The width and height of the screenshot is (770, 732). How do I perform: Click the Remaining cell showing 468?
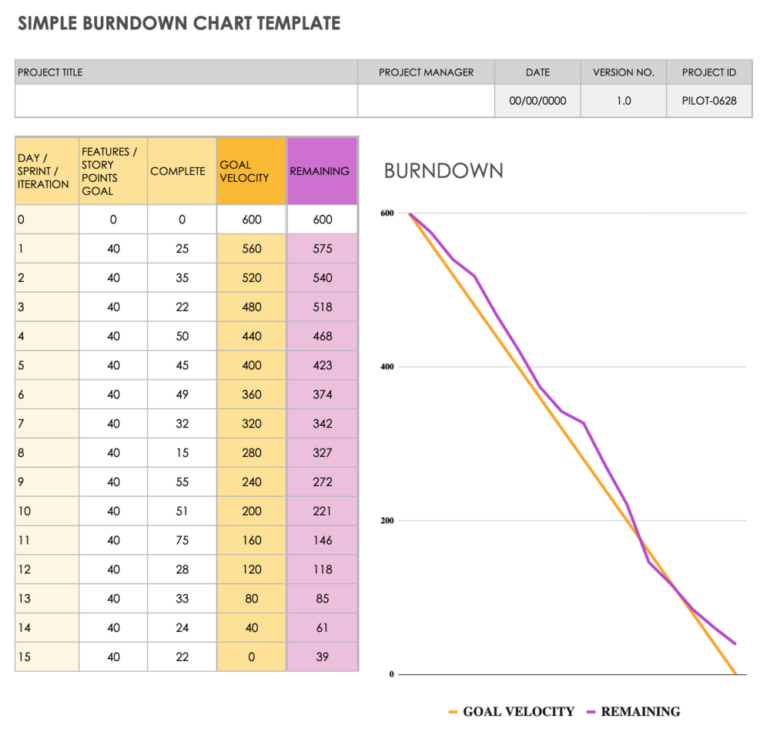(321, 336)
